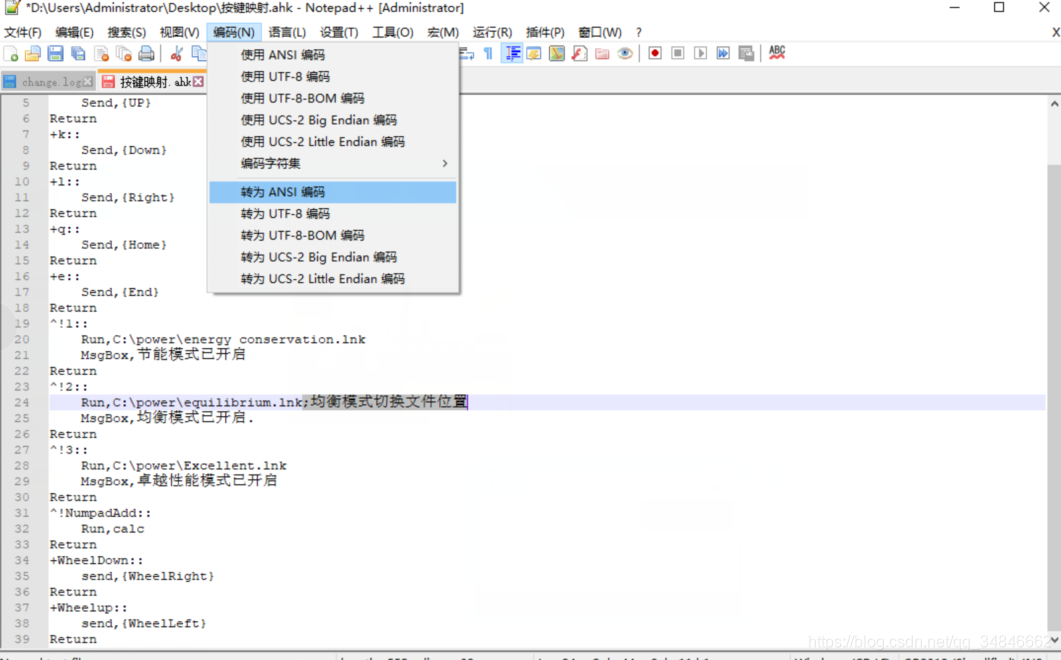1061x660 pixels.
Task: Open the User Defined Language dialog icon
Action: 534,53
